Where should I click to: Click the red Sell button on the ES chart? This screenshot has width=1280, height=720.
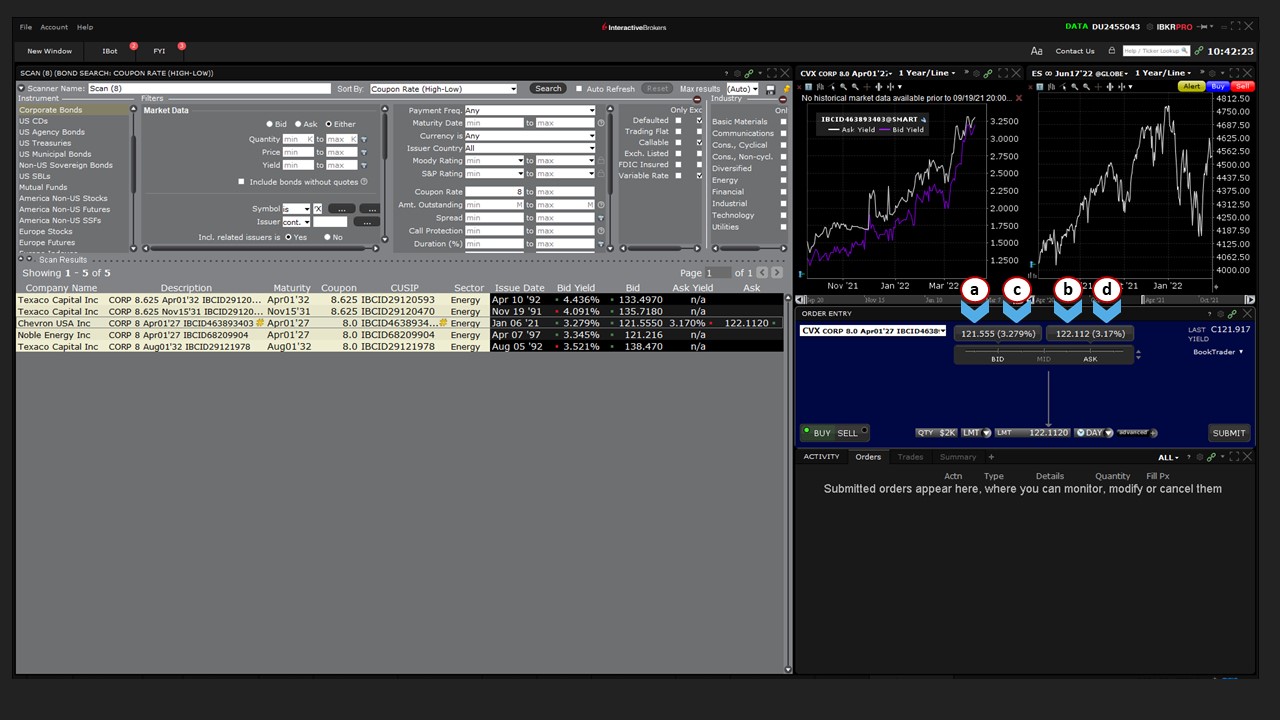(1243, 87)
